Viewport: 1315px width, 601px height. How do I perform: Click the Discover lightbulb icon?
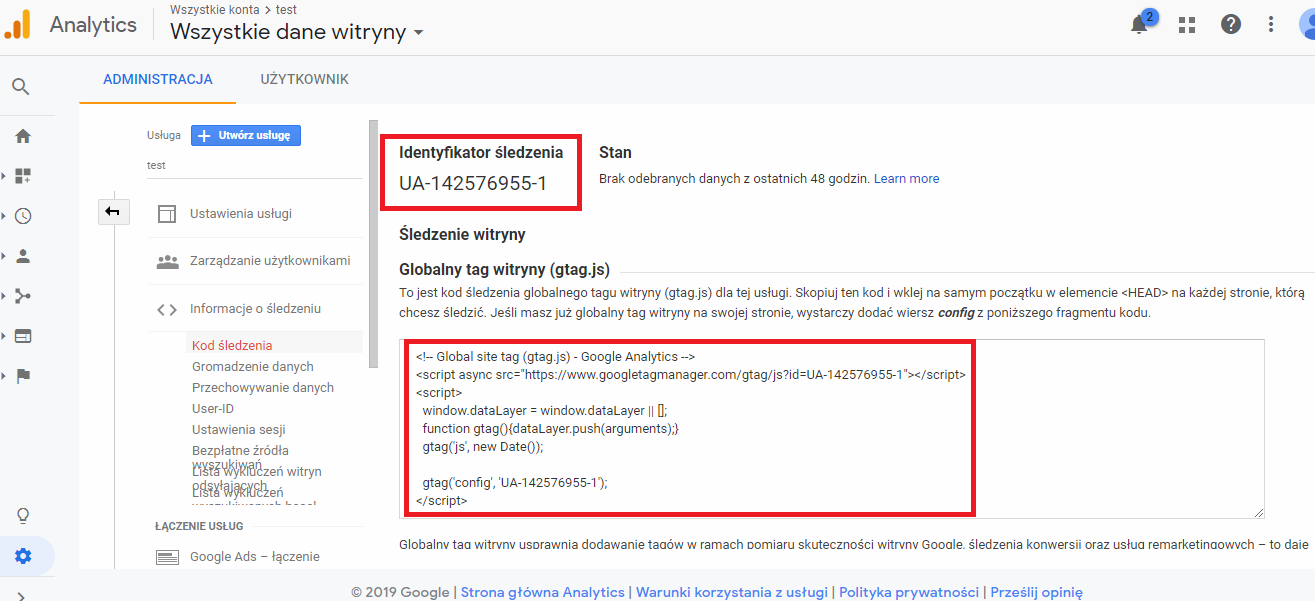click(x=22, y=516)
